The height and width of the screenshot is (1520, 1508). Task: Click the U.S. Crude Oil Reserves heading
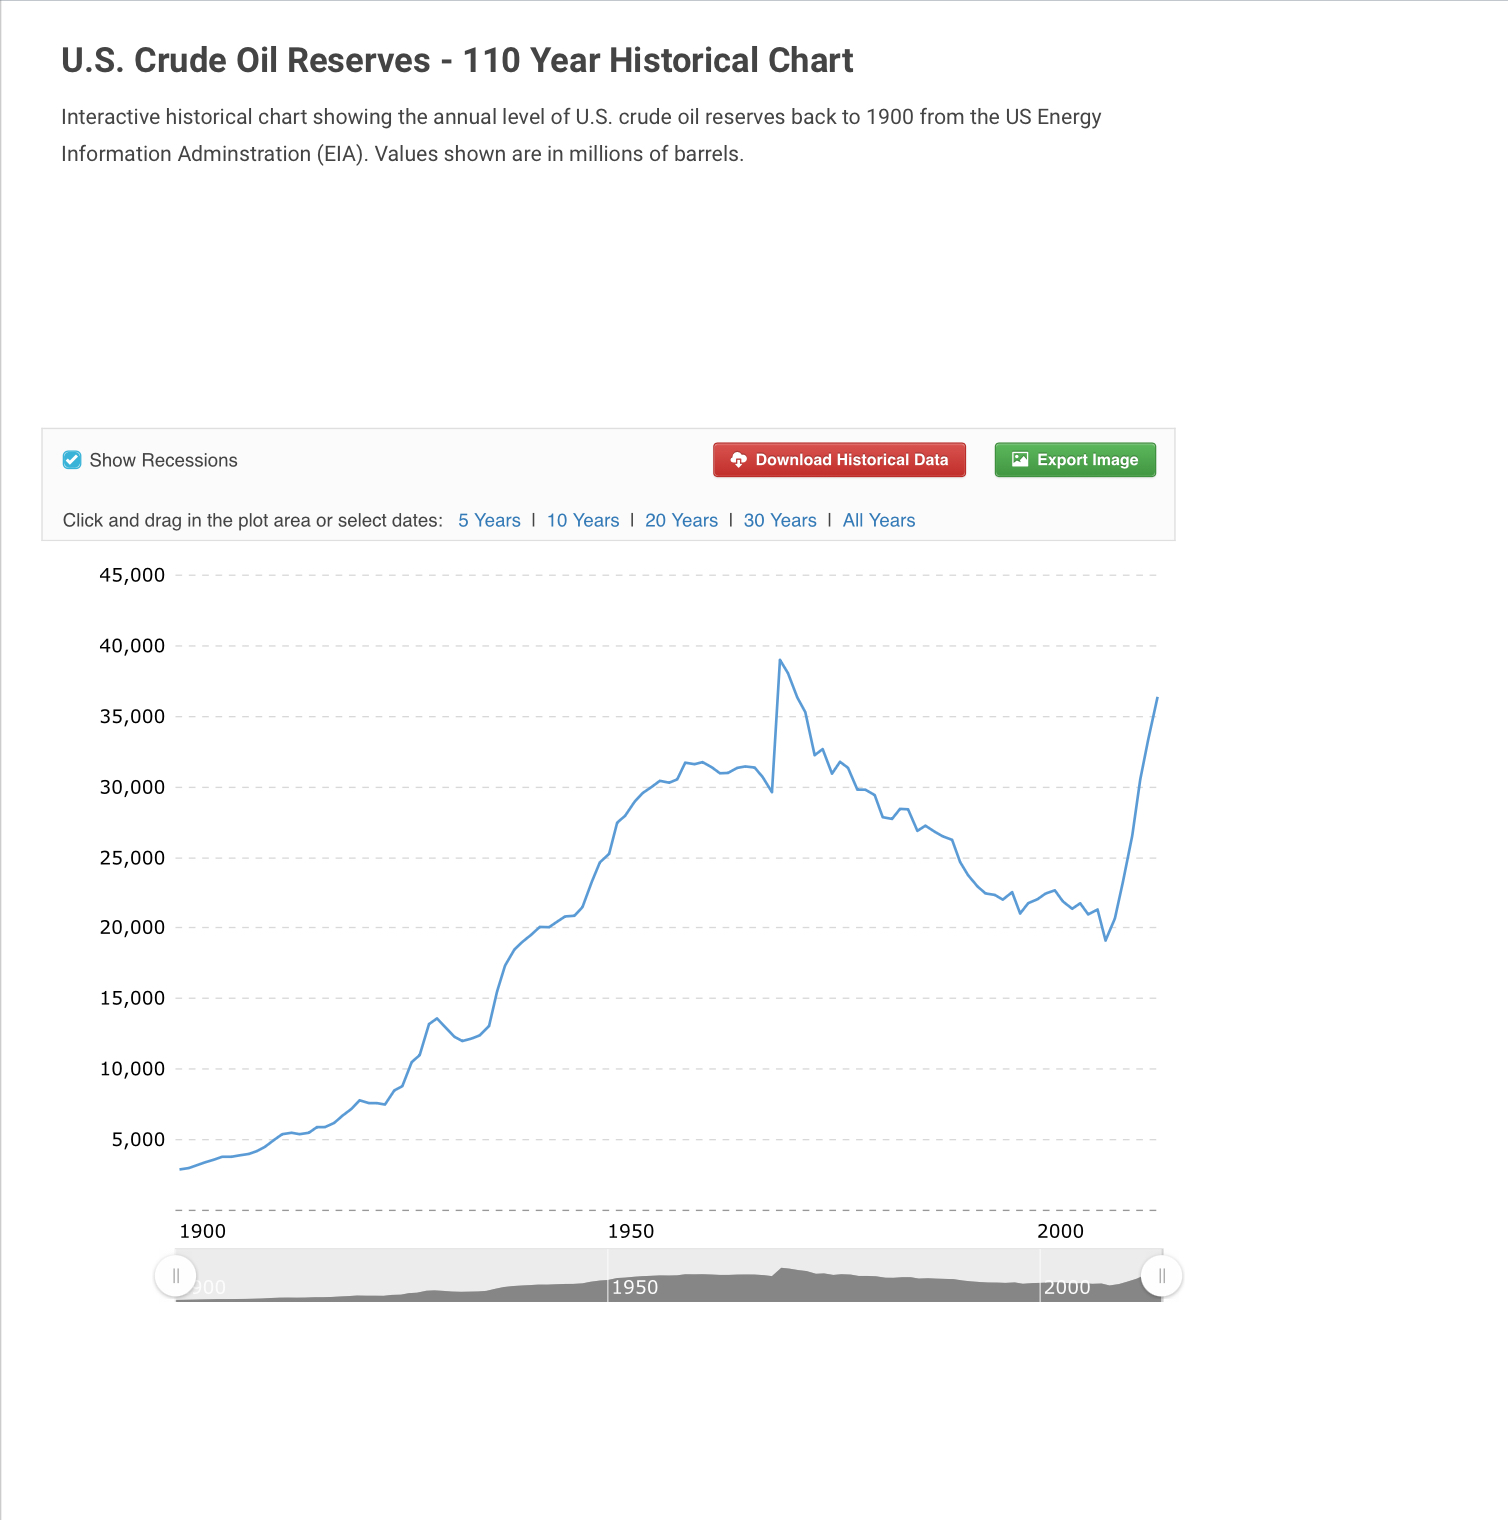point(457,60)
